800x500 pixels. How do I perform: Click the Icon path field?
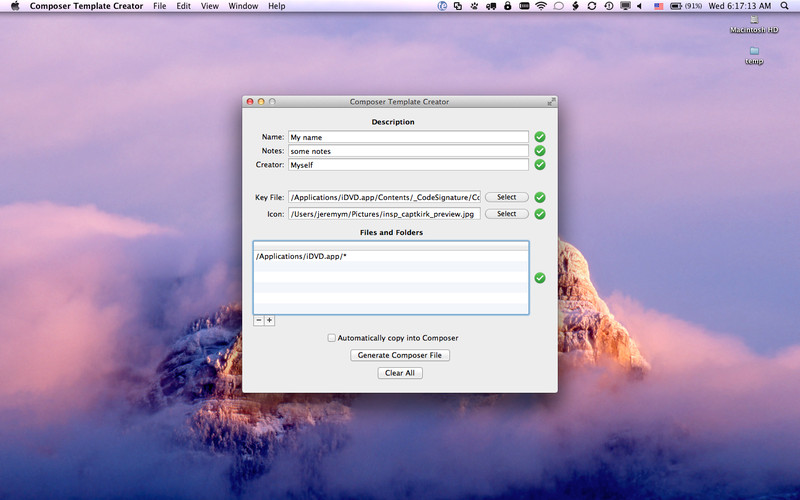[x=384, y=214]
